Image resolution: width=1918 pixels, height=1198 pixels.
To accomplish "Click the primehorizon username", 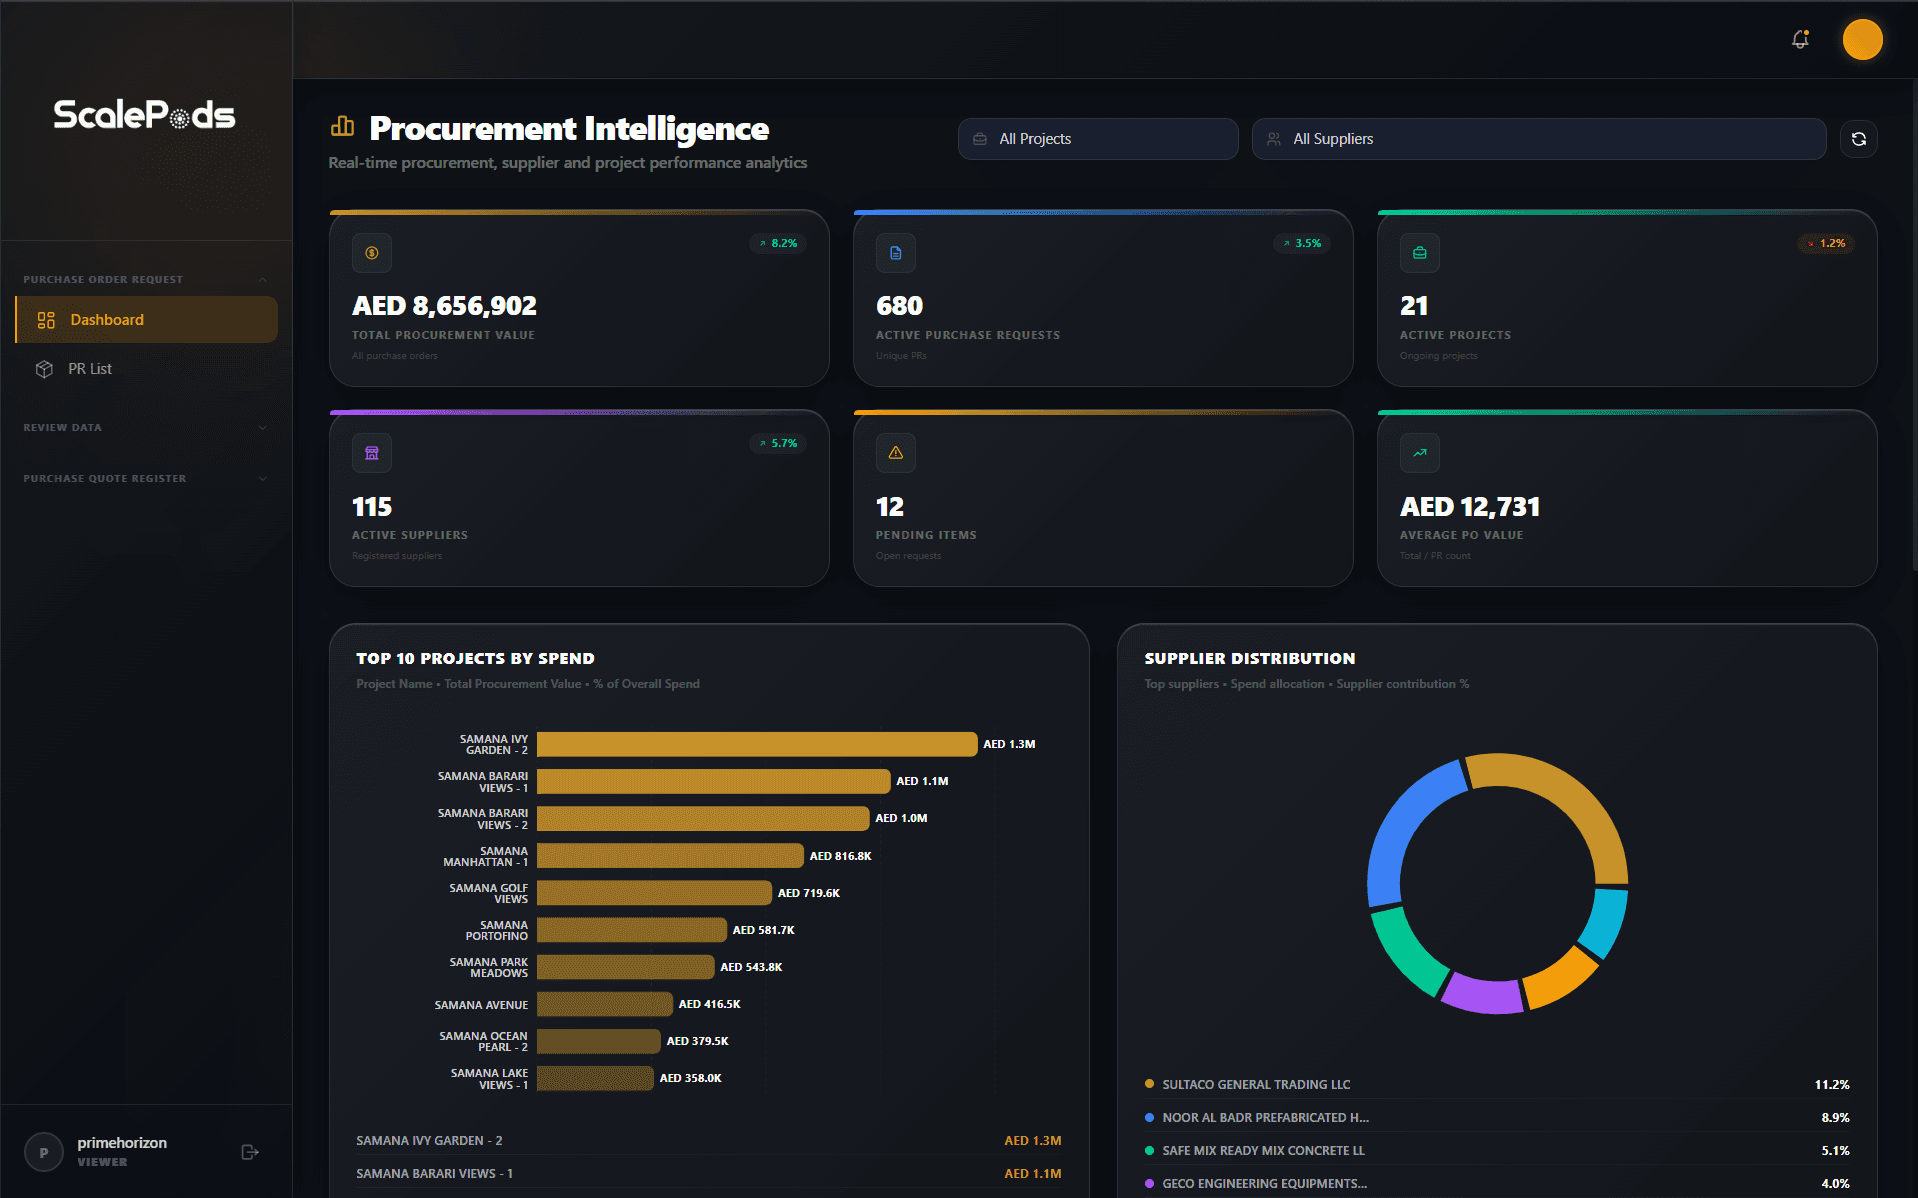I will tap(122, 1143).
